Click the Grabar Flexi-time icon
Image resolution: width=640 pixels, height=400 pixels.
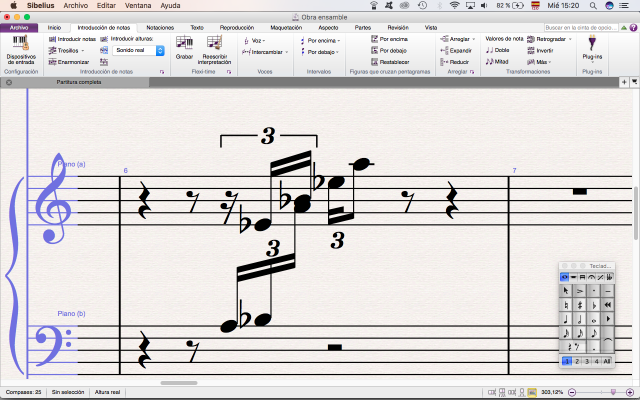click(x=184, y=47)
